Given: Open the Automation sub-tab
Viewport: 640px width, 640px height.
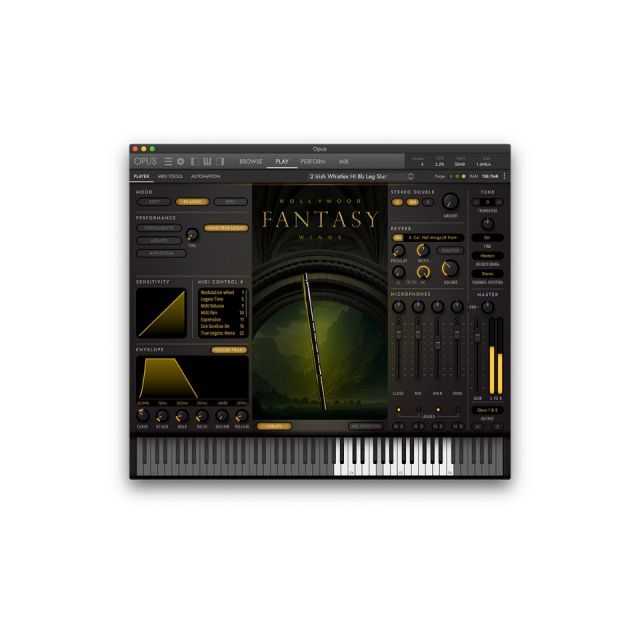Looking at the screenshot, I should click(x=205, y=176).
